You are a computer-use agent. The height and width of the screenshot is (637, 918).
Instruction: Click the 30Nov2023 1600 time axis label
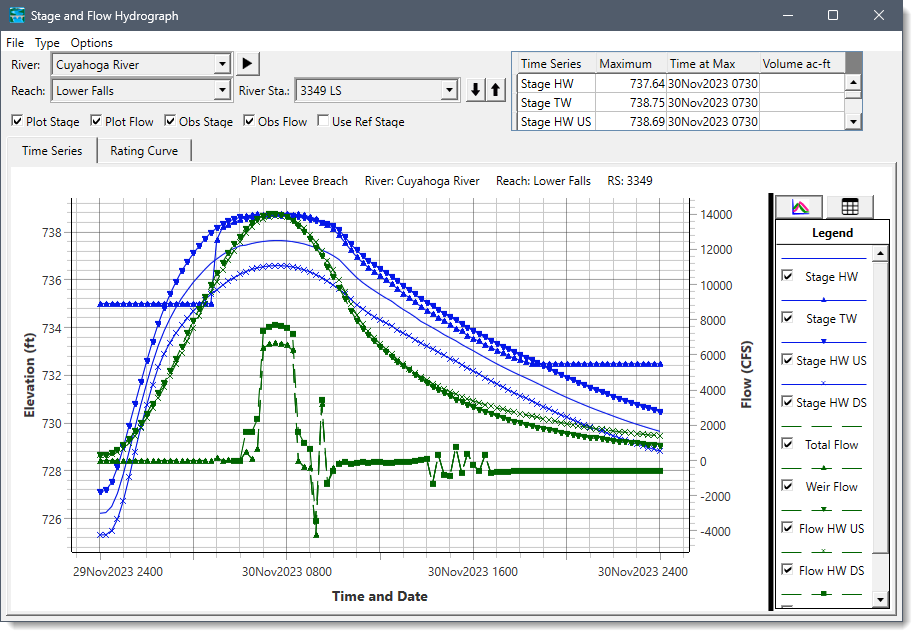[473, 571]
